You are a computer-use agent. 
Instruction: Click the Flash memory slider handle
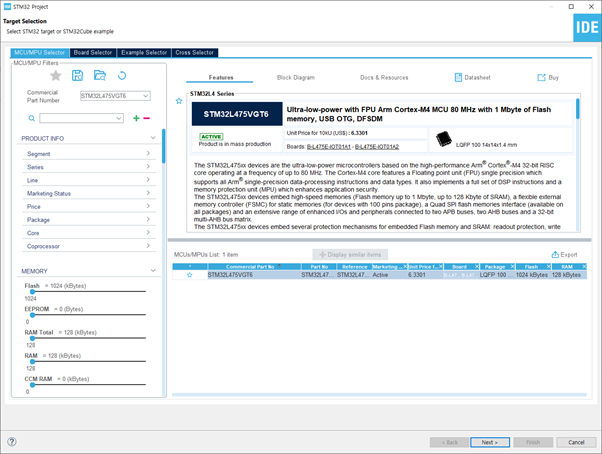(33, 292)
